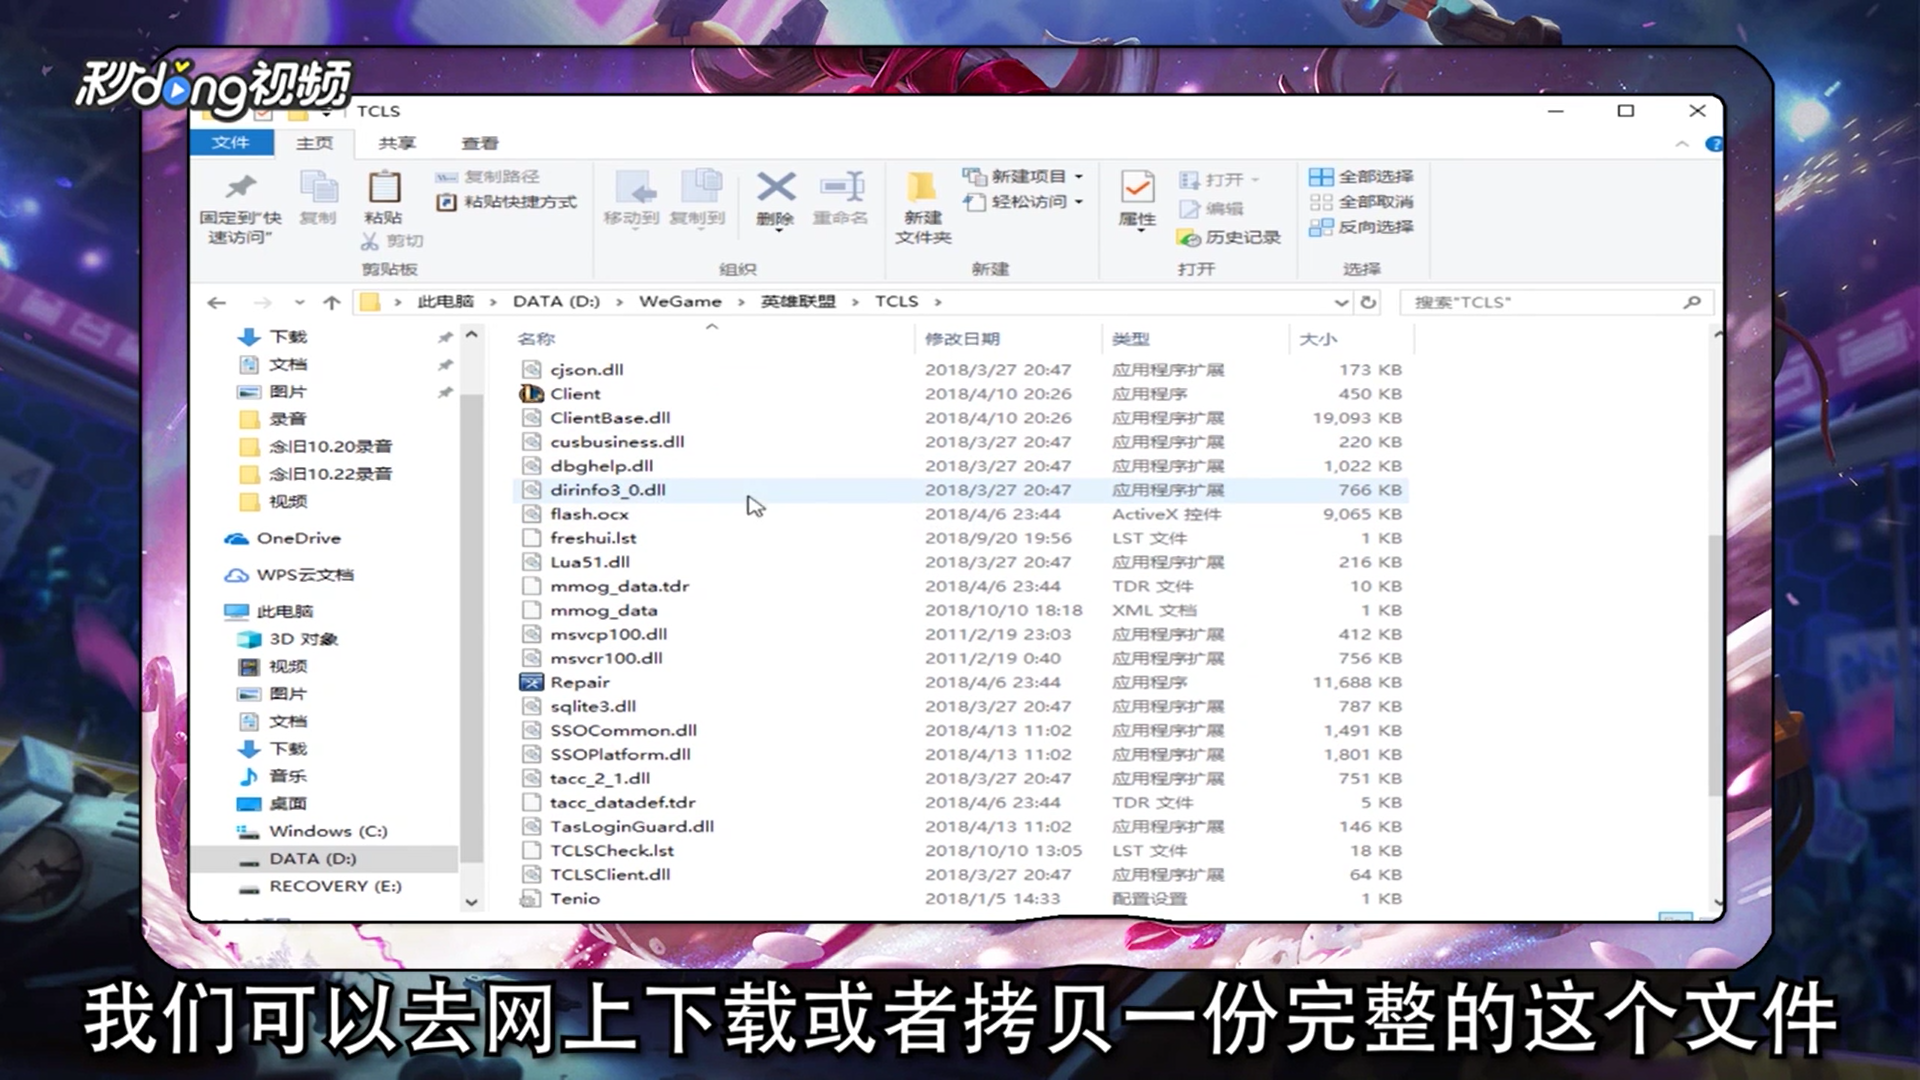Open the File (文件) menu tab
1920x1080 pixels.
pyautogui.click(x=231, y=143)
